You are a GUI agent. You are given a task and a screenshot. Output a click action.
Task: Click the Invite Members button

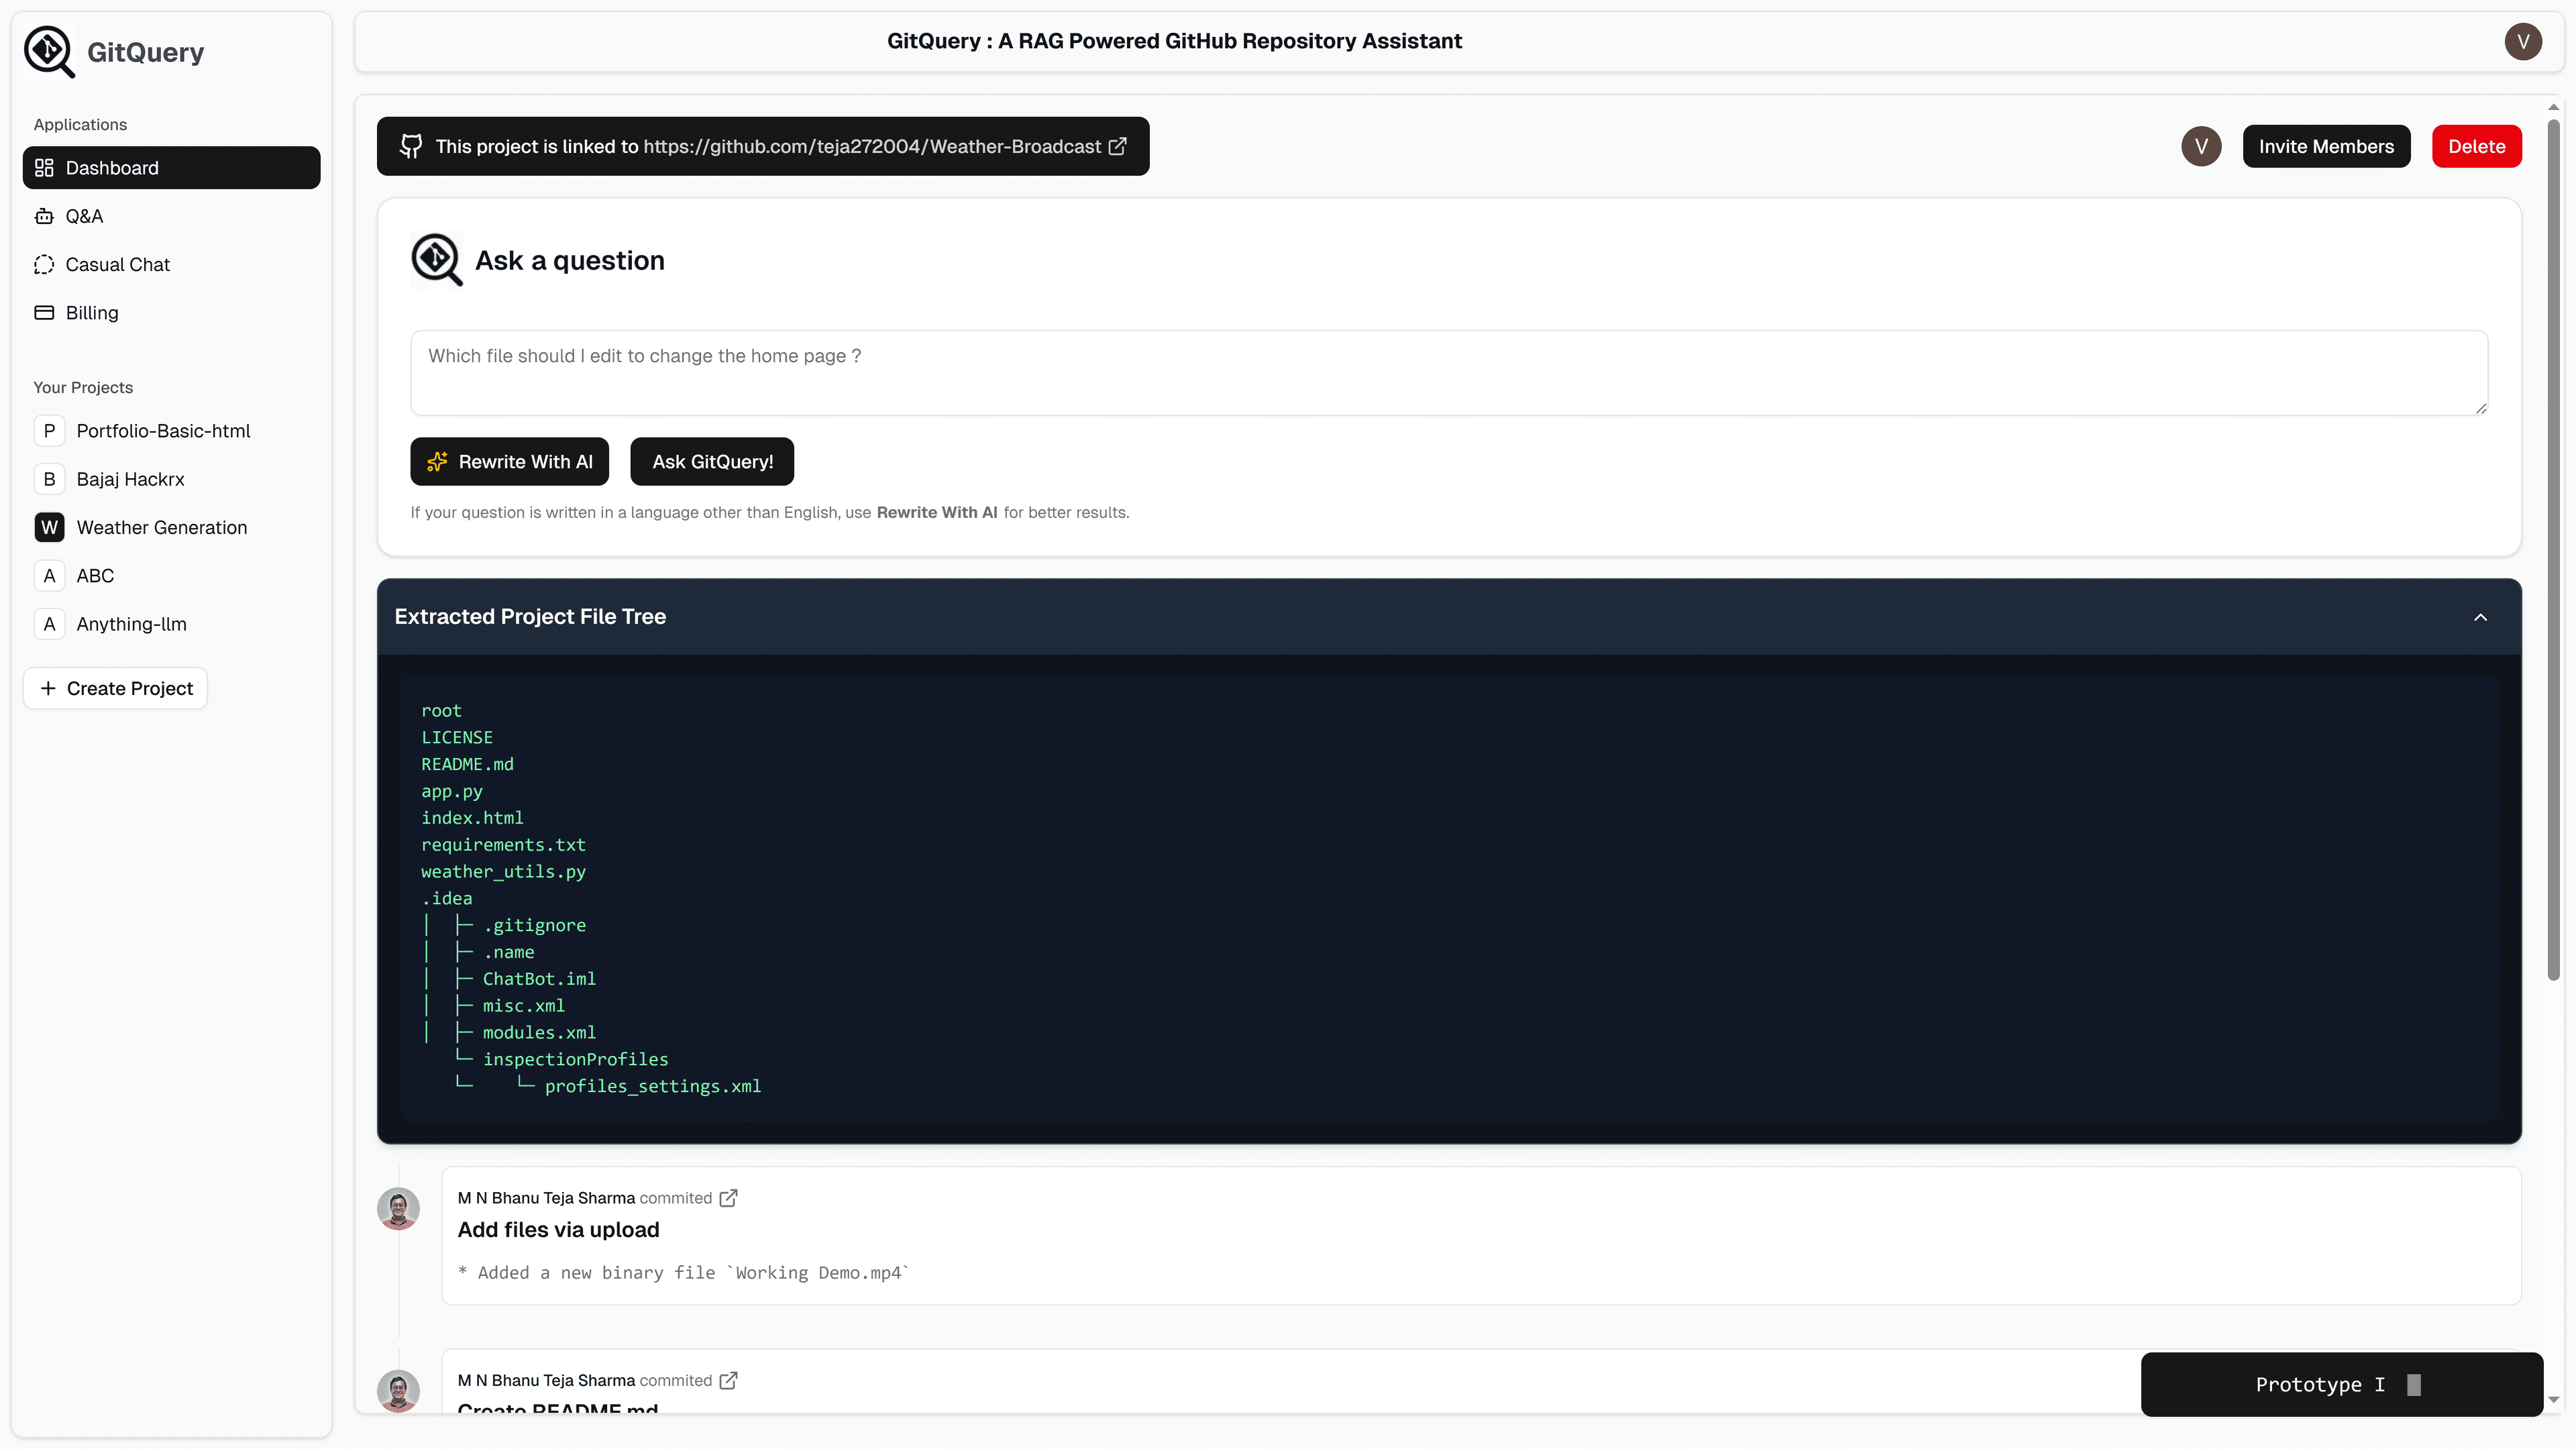(2326, 146)
